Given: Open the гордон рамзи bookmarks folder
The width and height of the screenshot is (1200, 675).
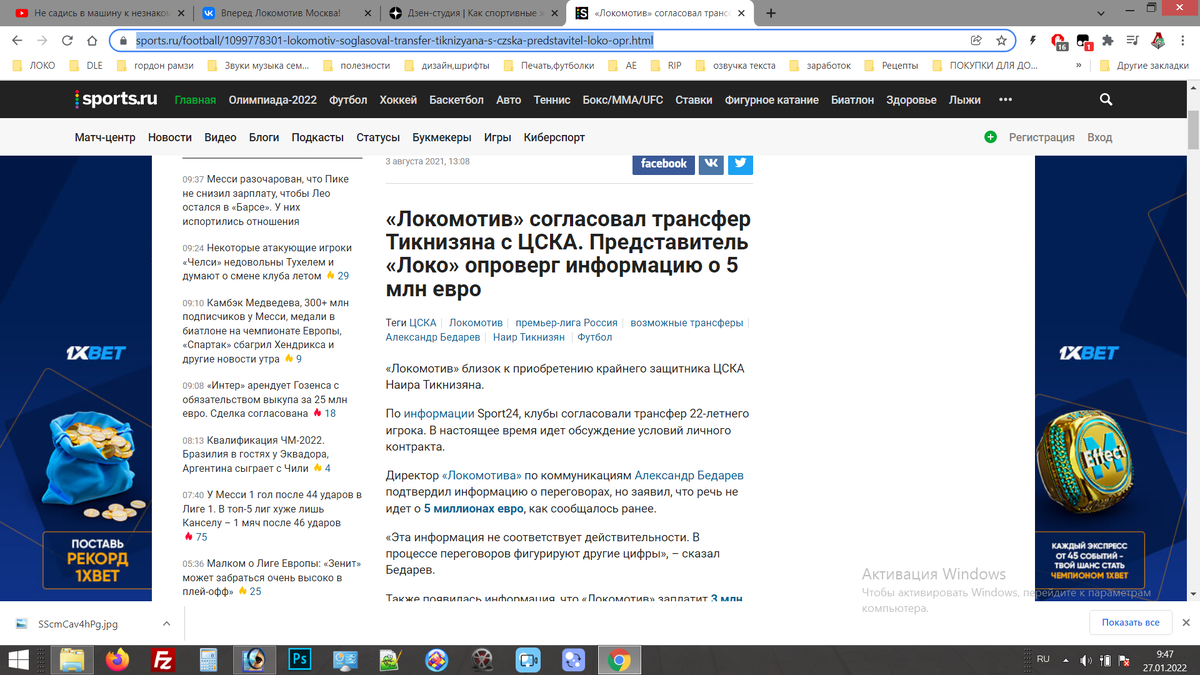Looking at the screenshot, I should [x=155, y=65].
